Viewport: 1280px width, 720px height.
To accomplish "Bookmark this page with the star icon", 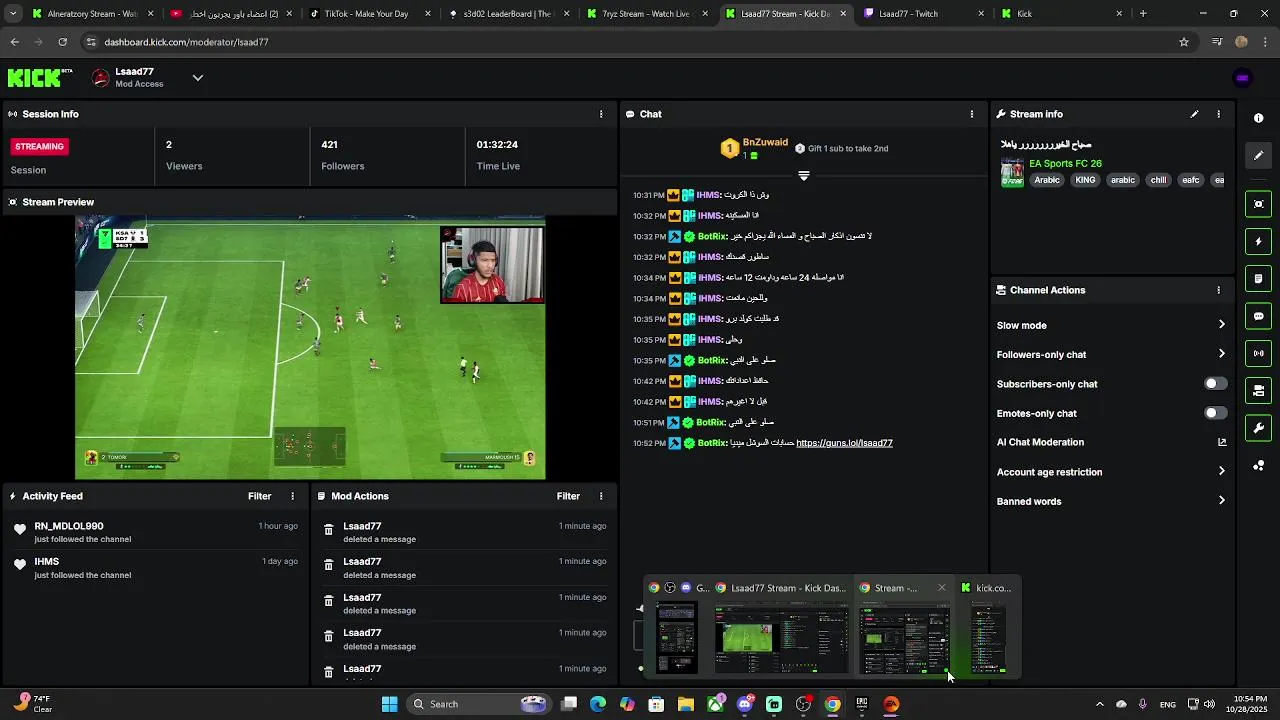I will [x=1184, y=42].
